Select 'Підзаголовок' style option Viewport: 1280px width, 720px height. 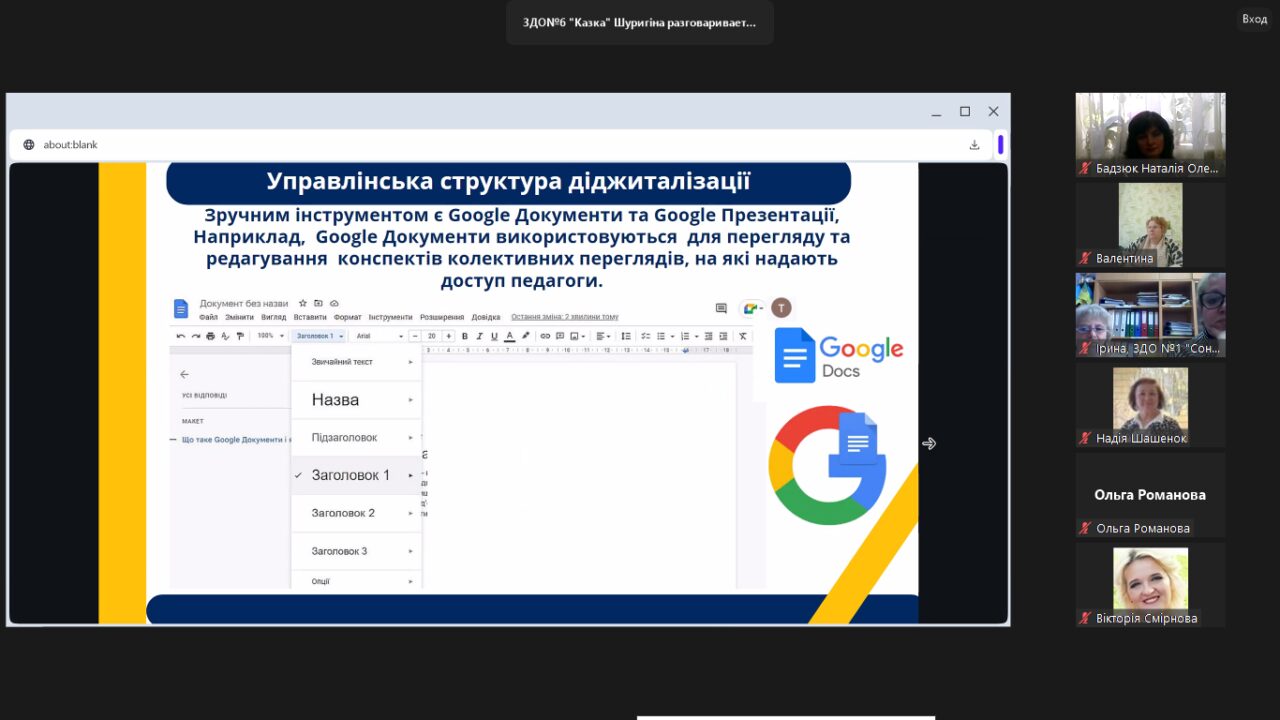tap(357, 438)
